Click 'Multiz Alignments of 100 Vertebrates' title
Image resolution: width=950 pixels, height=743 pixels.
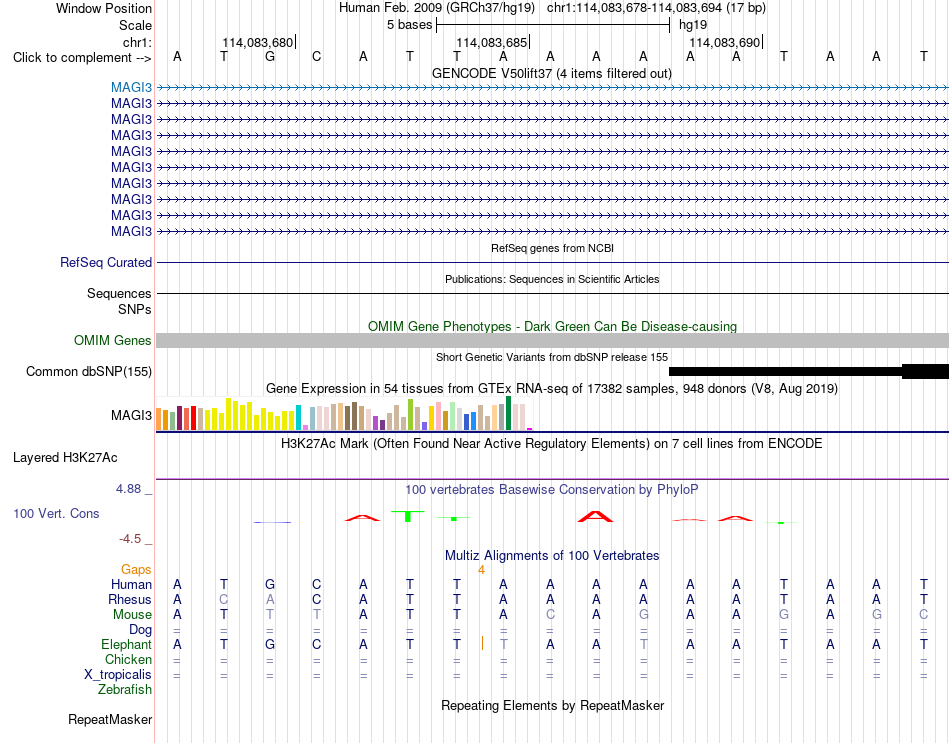(552, 556)
